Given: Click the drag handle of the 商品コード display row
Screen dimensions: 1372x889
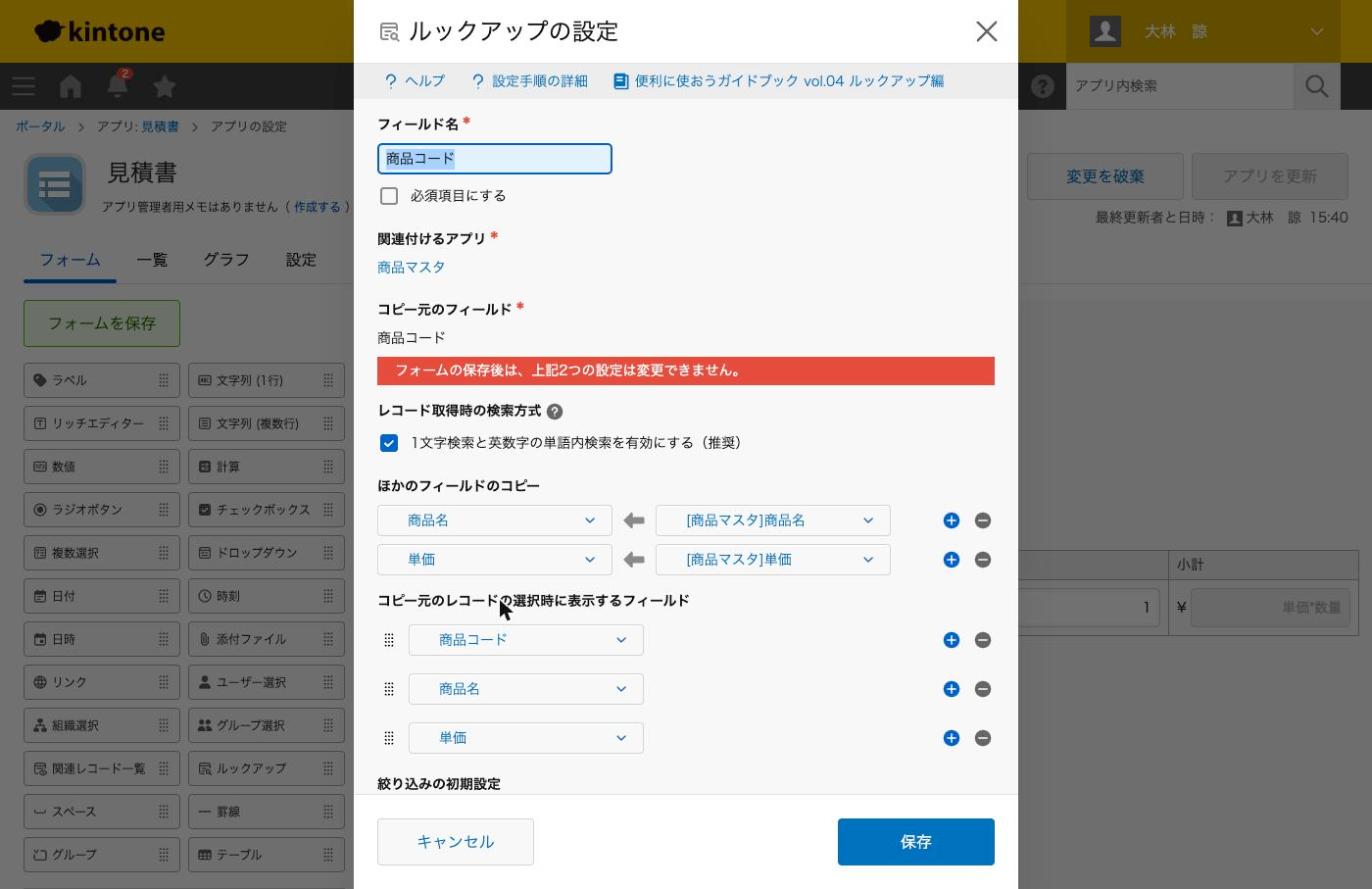Looking at the screenshot, I should click(389, 640).
